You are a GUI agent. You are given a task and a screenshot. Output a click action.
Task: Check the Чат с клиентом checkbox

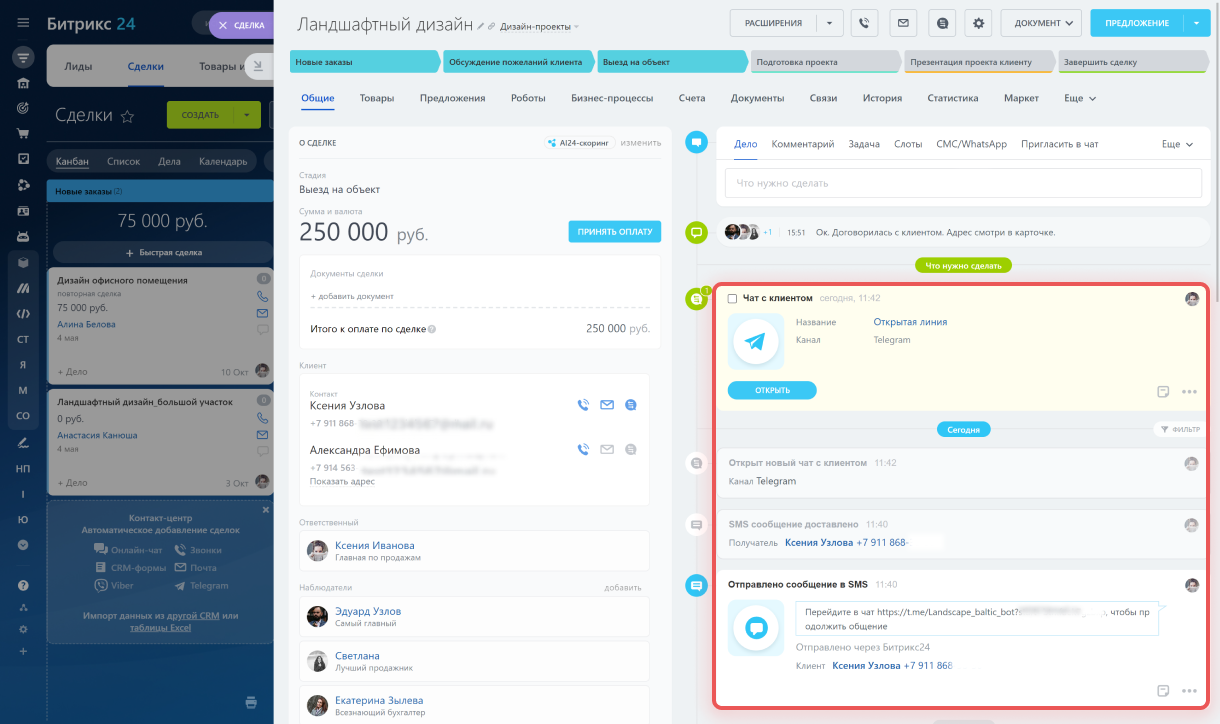pos(733,298)
